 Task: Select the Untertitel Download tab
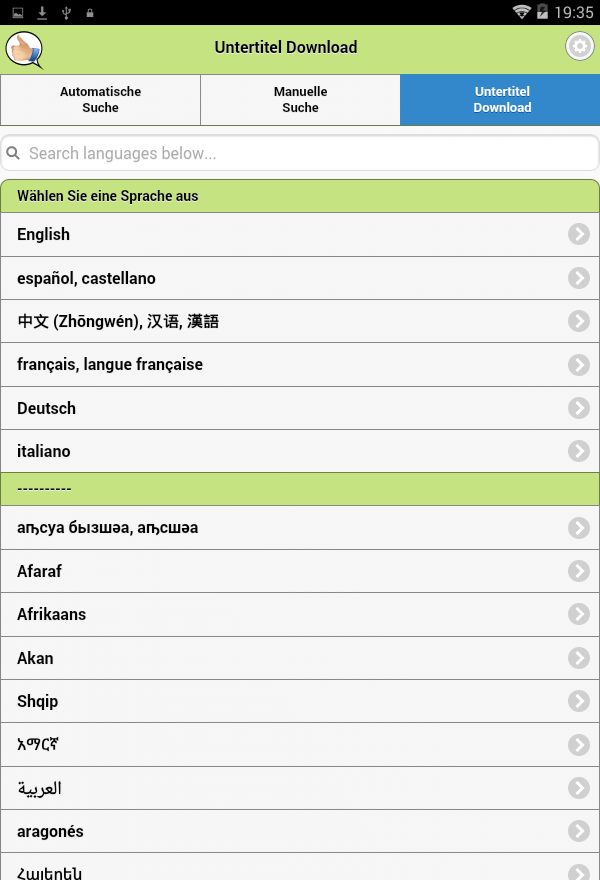coord(500,99)
